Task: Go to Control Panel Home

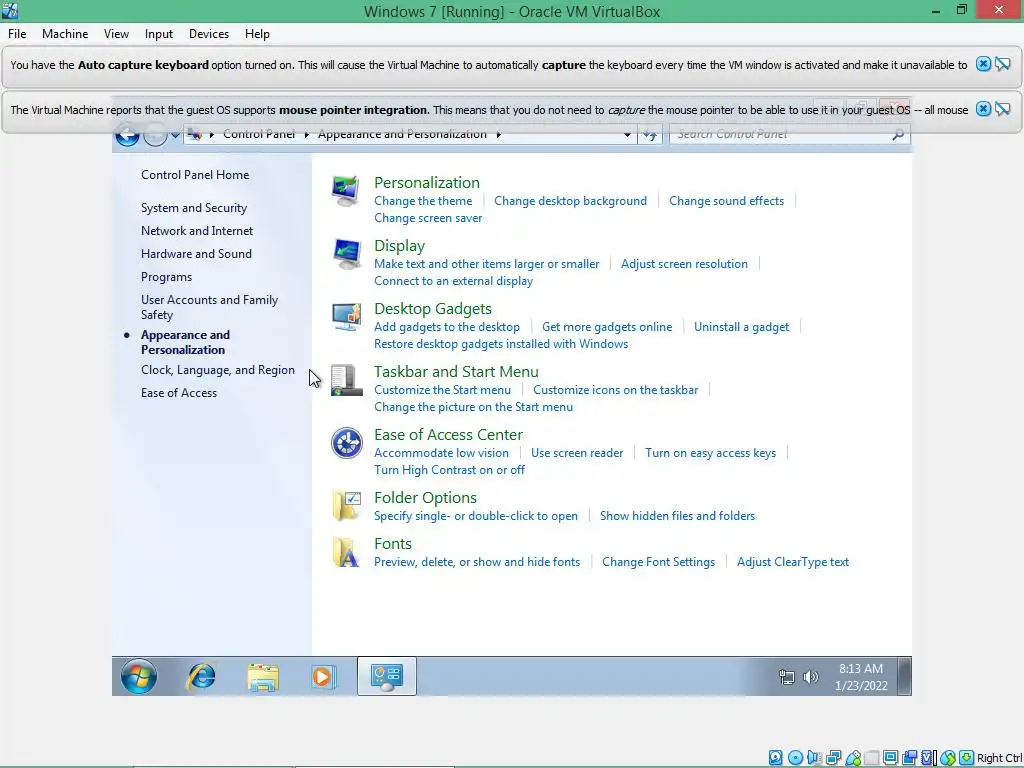Action: tap(195, 175)
